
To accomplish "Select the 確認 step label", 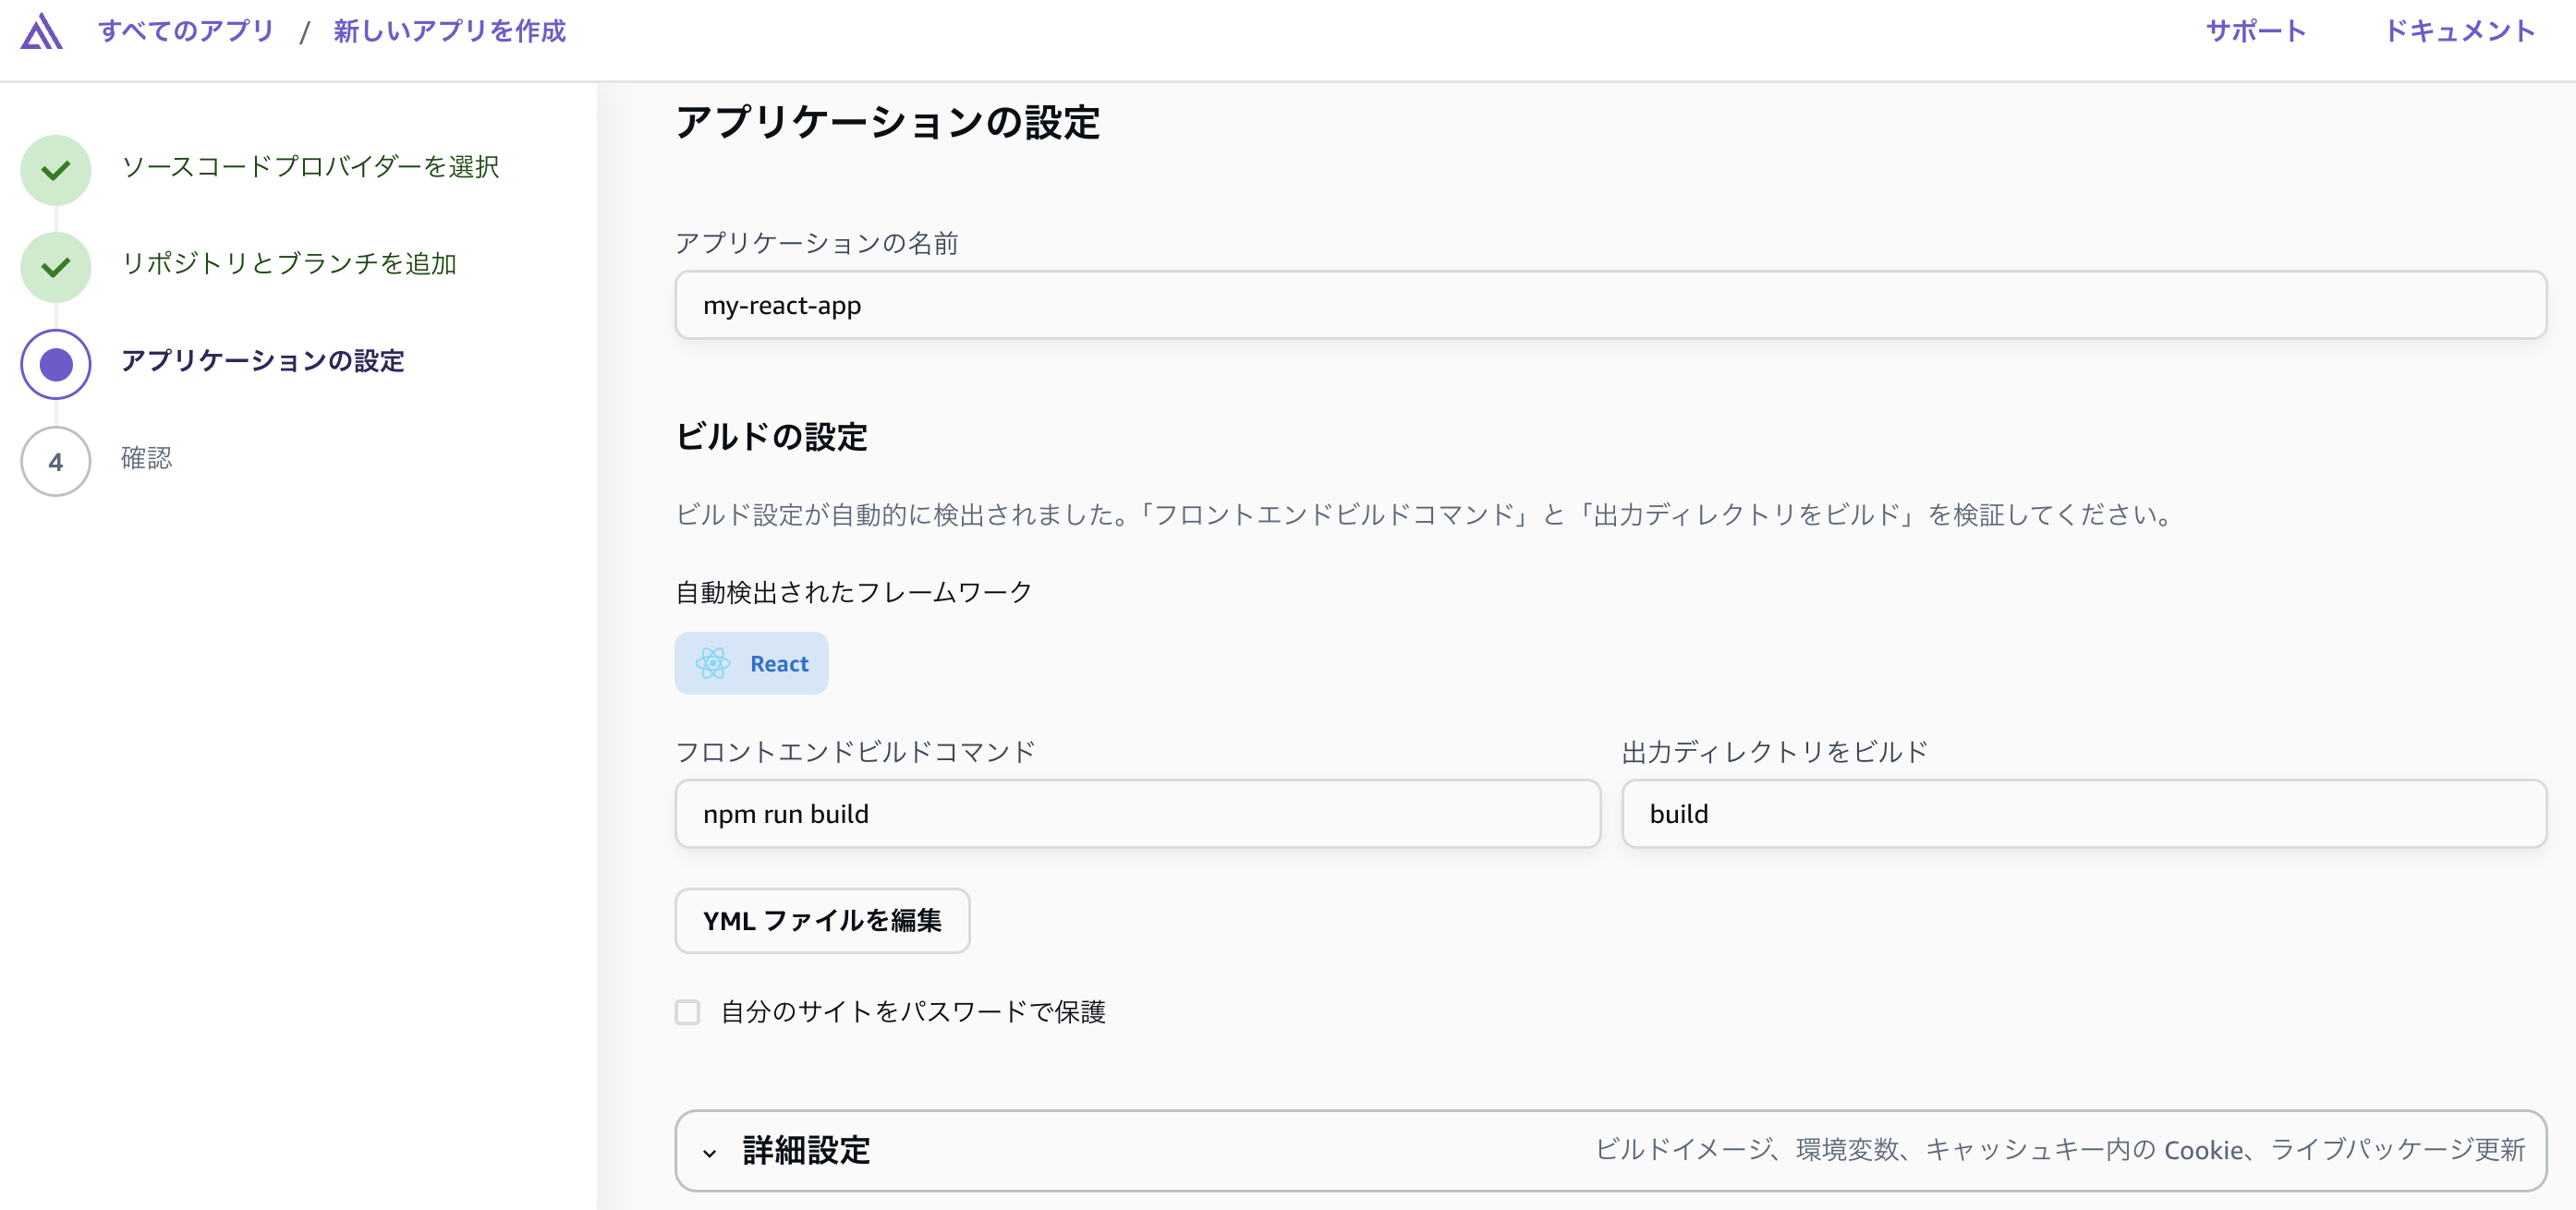I will [146, 458].
